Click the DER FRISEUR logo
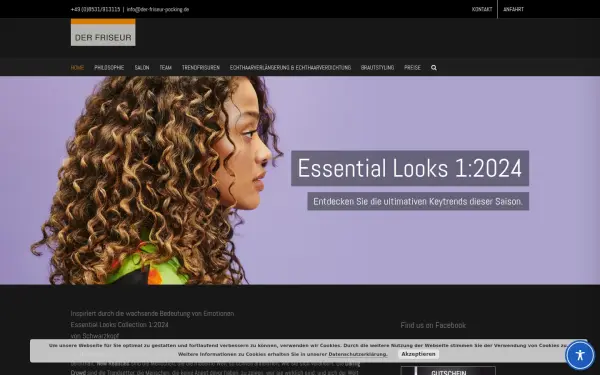 pos(103,33)
